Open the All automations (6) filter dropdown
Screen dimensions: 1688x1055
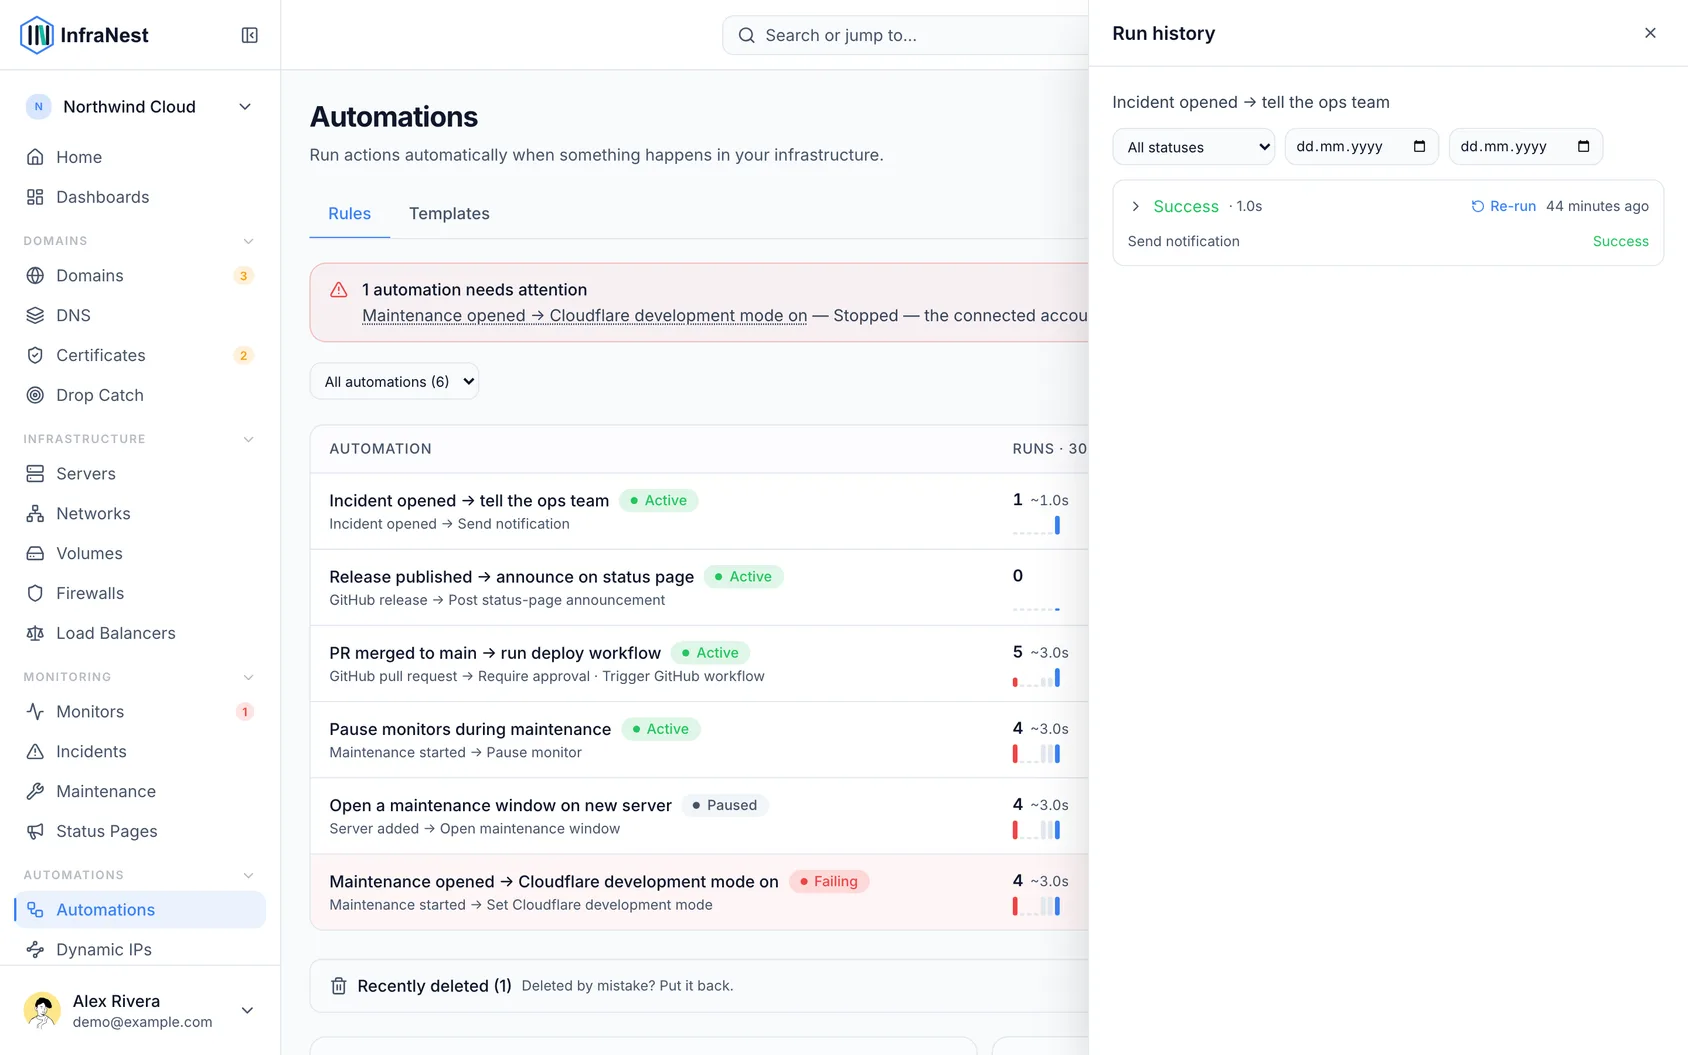point(394,381)
